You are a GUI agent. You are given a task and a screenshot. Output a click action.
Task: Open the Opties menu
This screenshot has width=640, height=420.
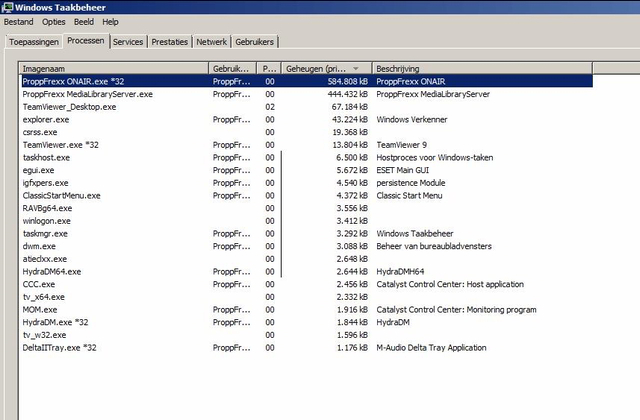tap(53, 22)
